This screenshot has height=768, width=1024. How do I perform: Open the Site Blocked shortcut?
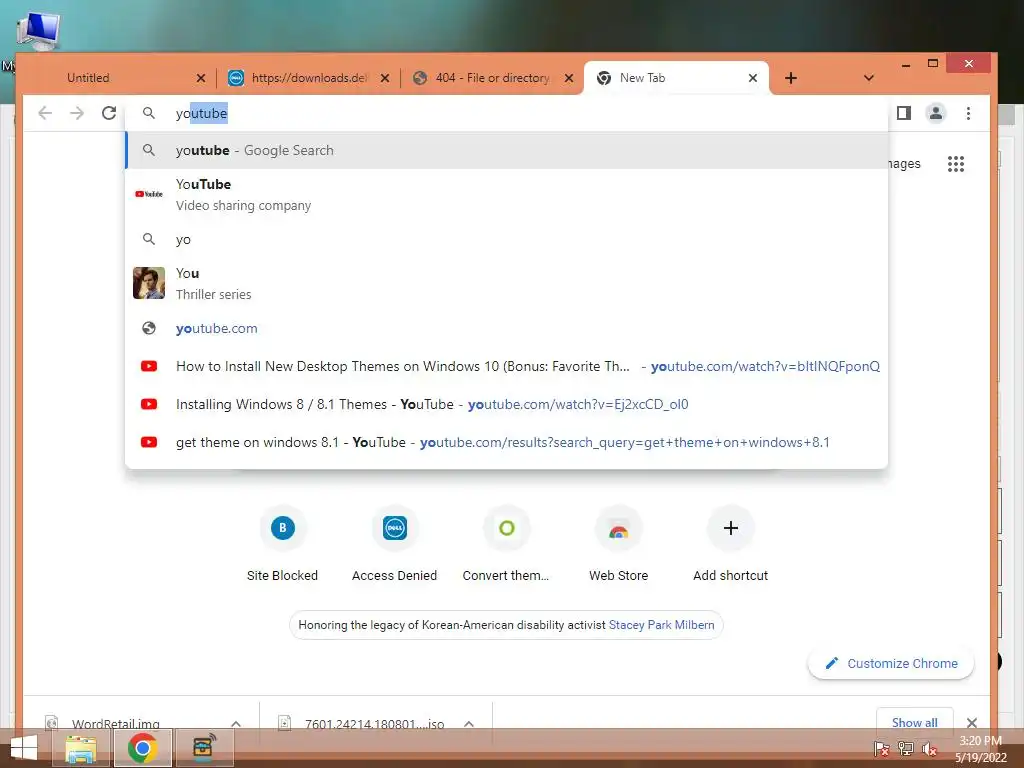click(x=282, y=544)
